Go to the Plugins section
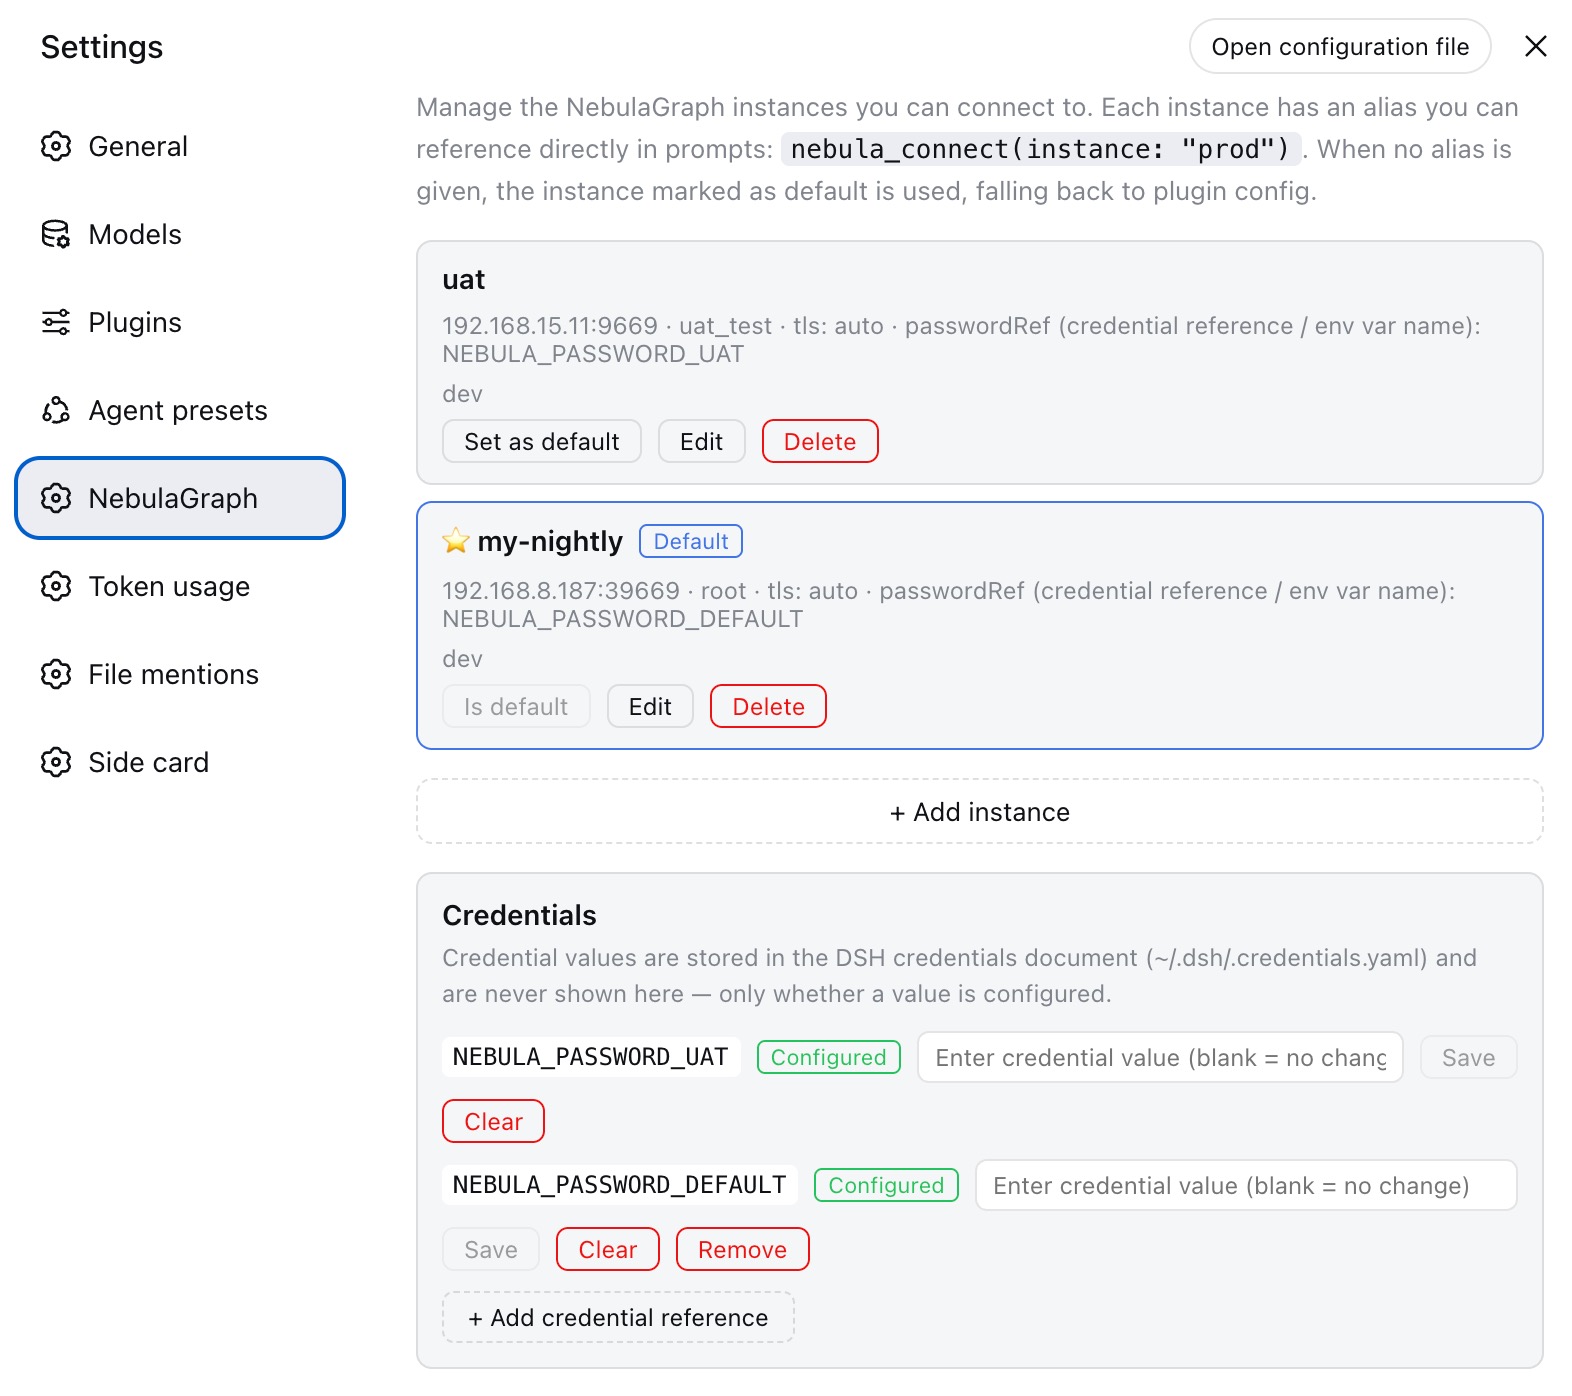This screenshot has width=1572, height=1396. coord(180,322)
